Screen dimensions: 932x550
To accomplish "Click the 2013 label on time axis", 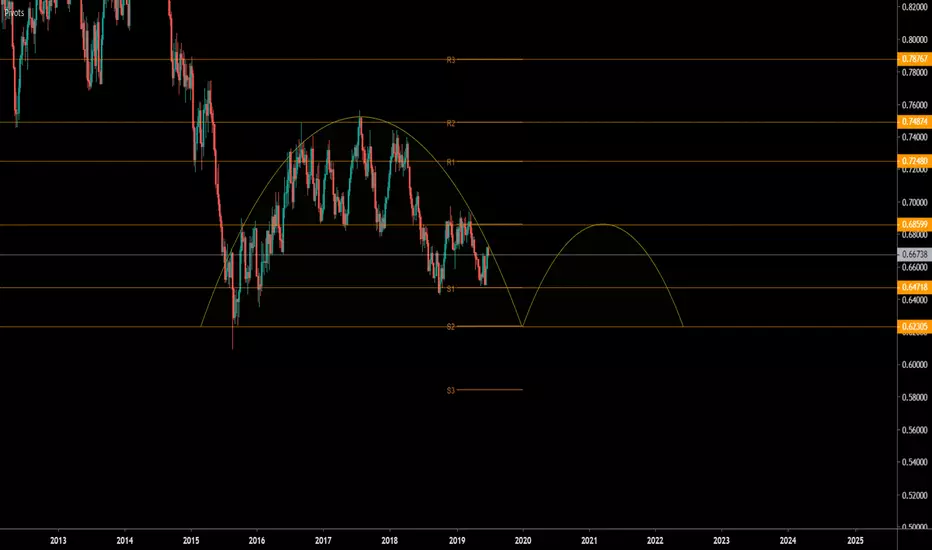I will point(58,540).
